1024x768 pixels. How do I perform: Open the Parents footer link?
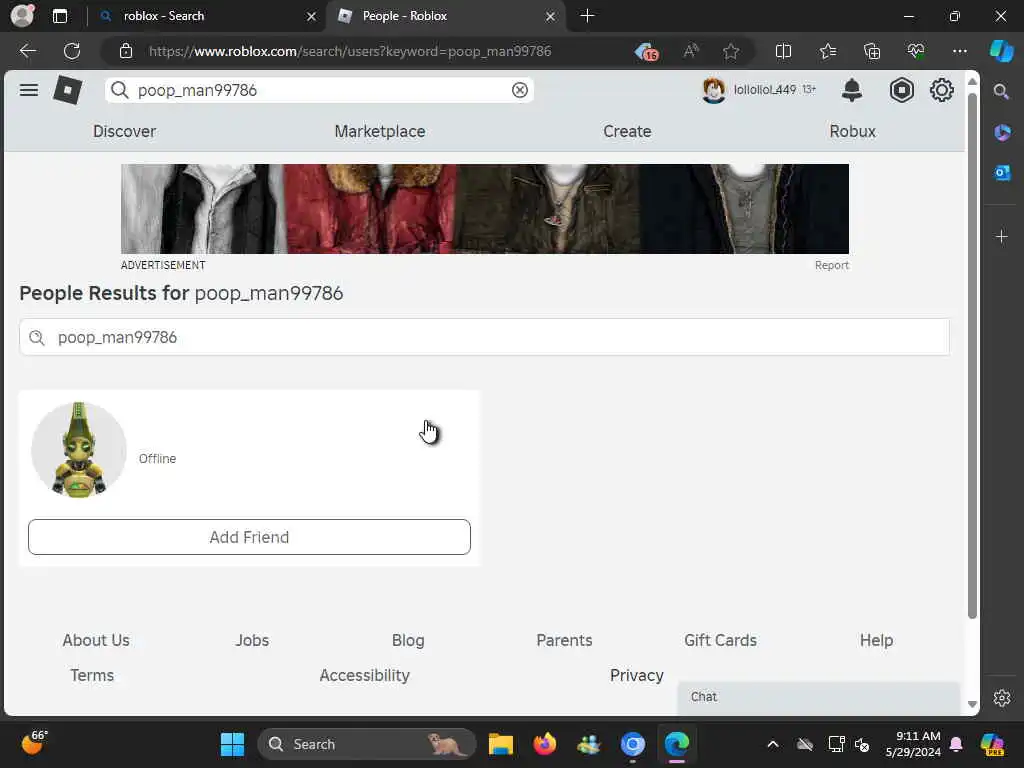pyautogui.click(x=564, y=640)
